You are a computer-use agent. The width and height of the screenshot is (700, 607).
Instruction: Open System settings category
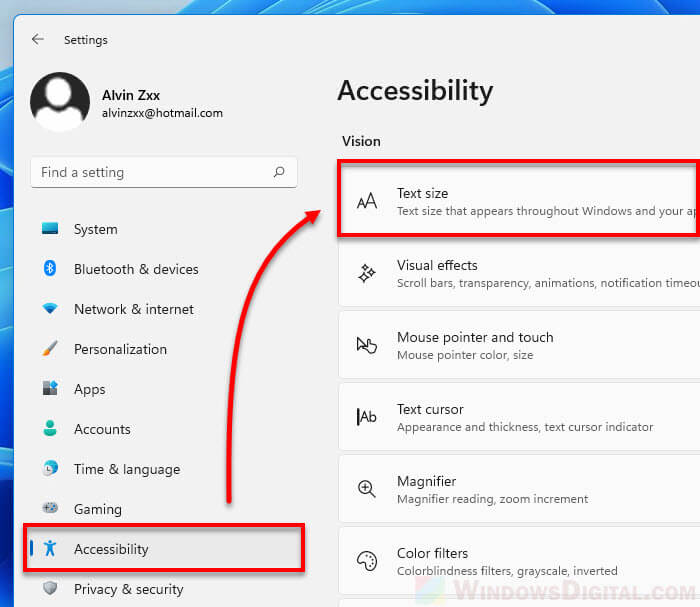click(164, 229)
